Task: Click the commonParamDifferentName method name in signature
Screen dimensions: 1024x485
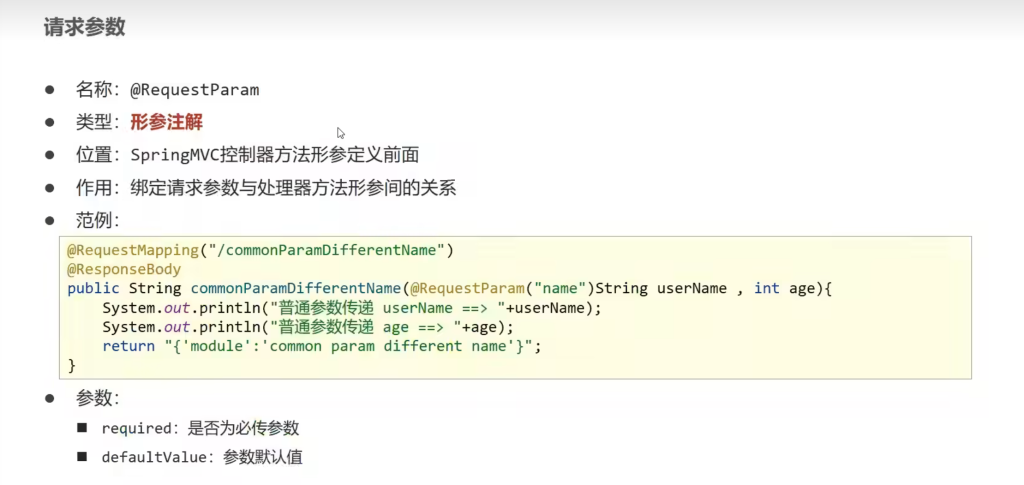Action: (296, 288)
